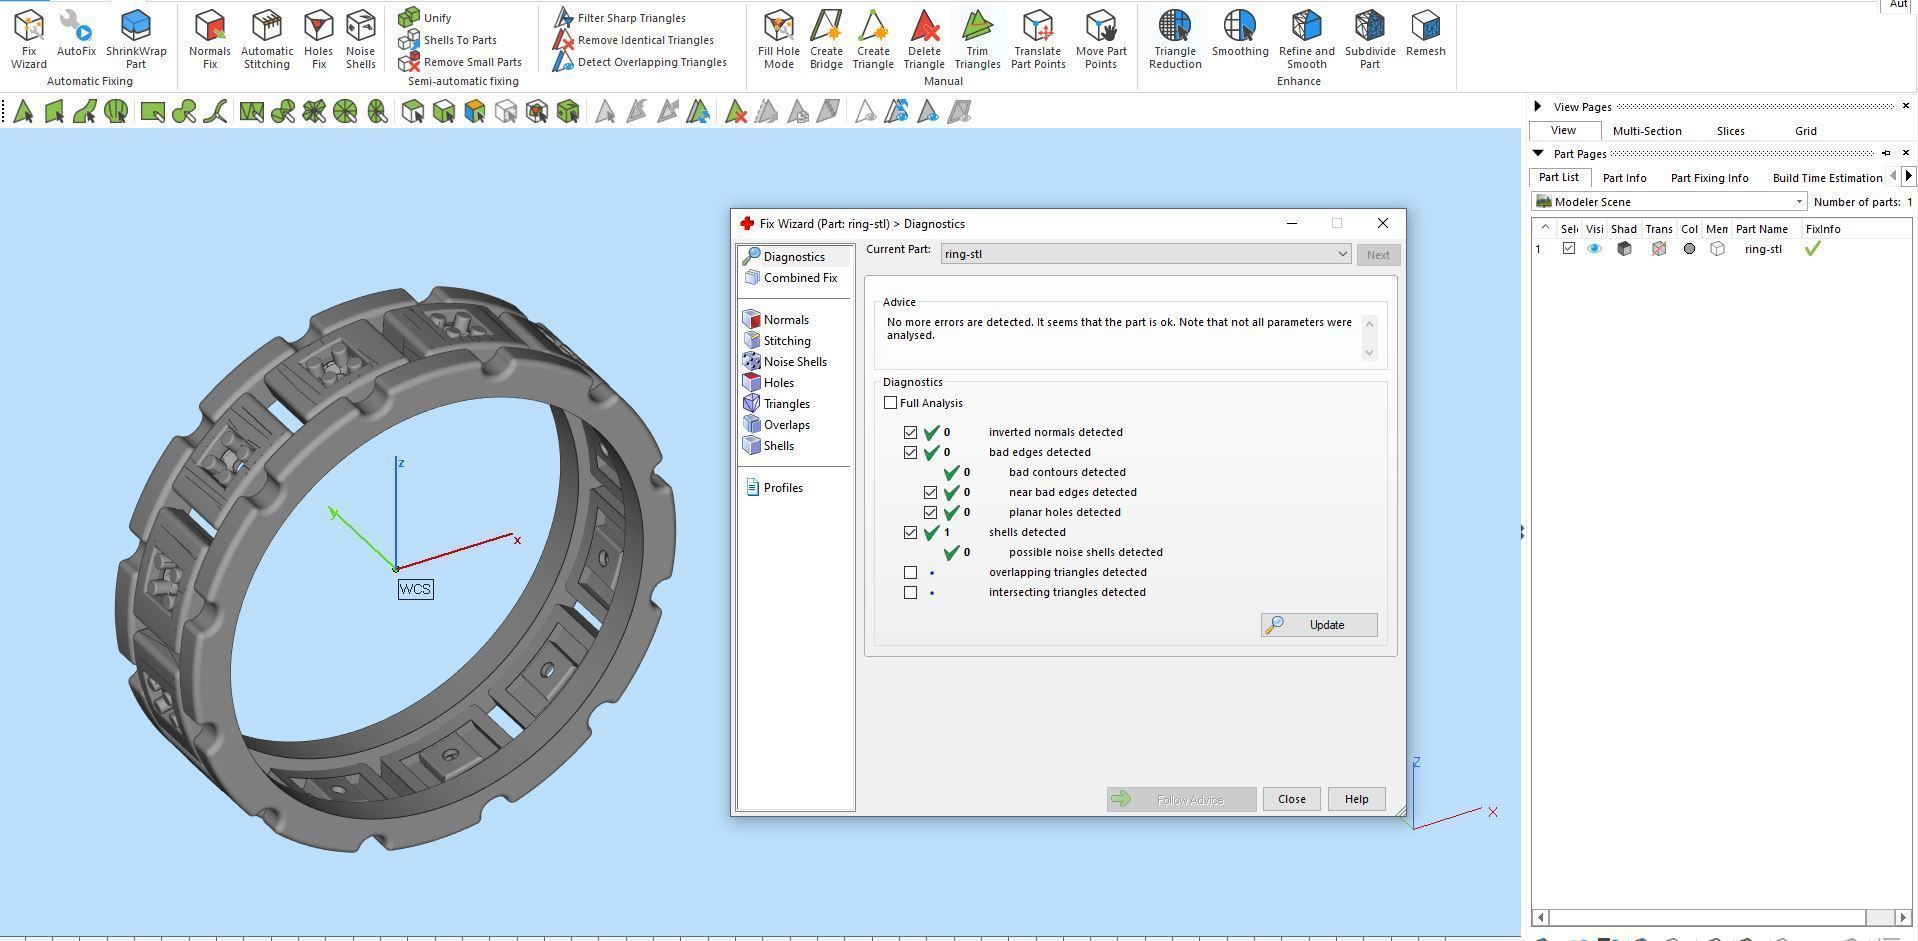Uncheck inverted normals detected checkbox
Screen dimensions: 1918x941
click(910, 433)
